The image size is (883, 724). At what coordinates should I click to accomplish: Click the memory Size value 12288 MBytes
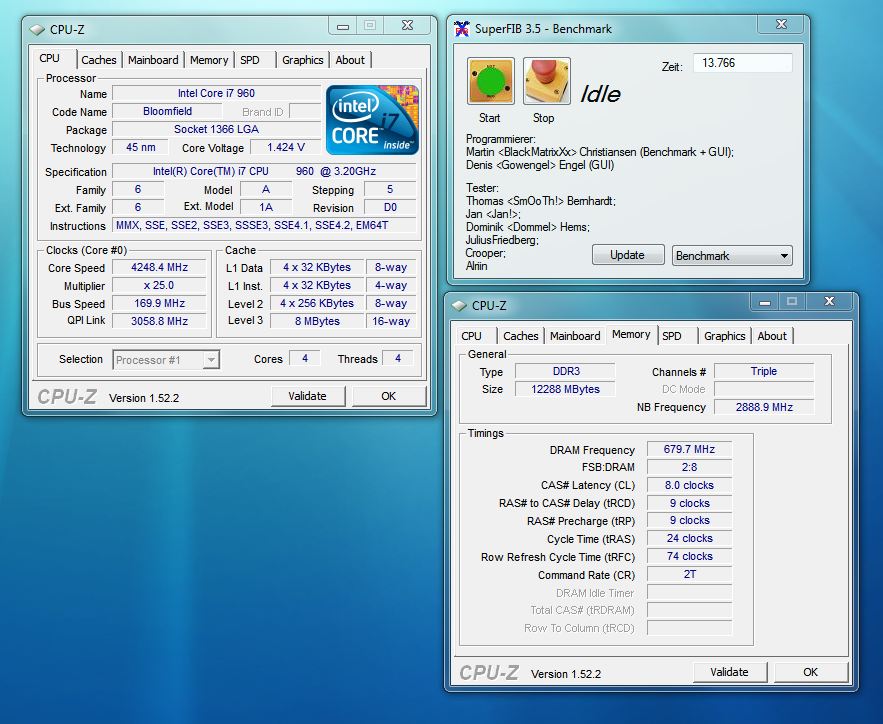point(565,389)
